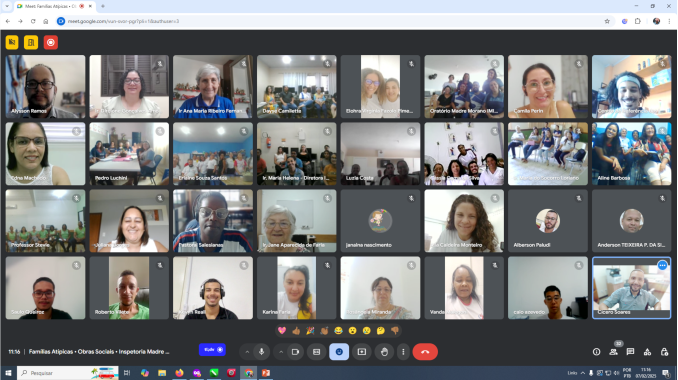Expand microphone audio settings chevron

pyautogui.click(x=247, y=352)
